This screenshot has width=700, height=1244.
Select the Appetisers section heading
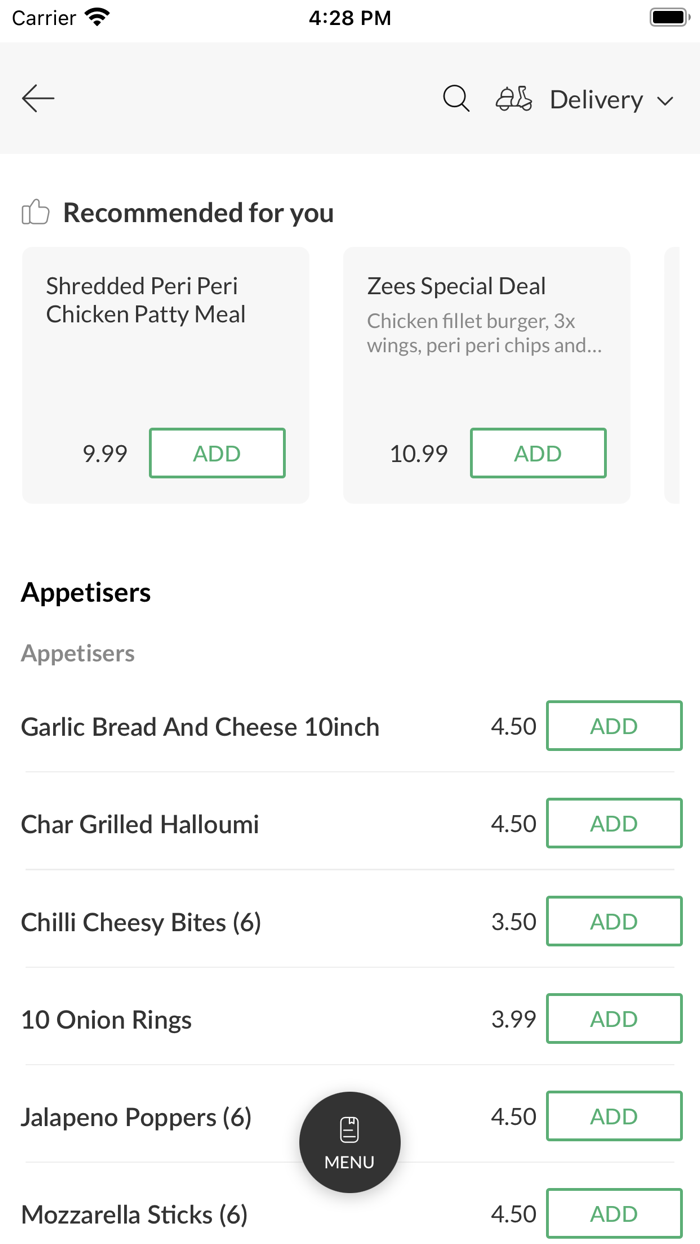click(x=85, y=592)
